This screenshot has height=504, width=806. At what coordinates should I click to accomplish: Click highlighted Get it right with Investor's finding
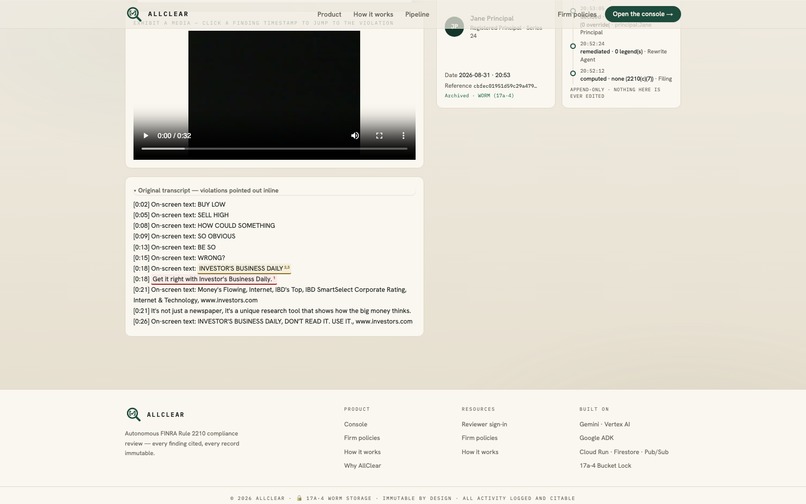(213, 279)
